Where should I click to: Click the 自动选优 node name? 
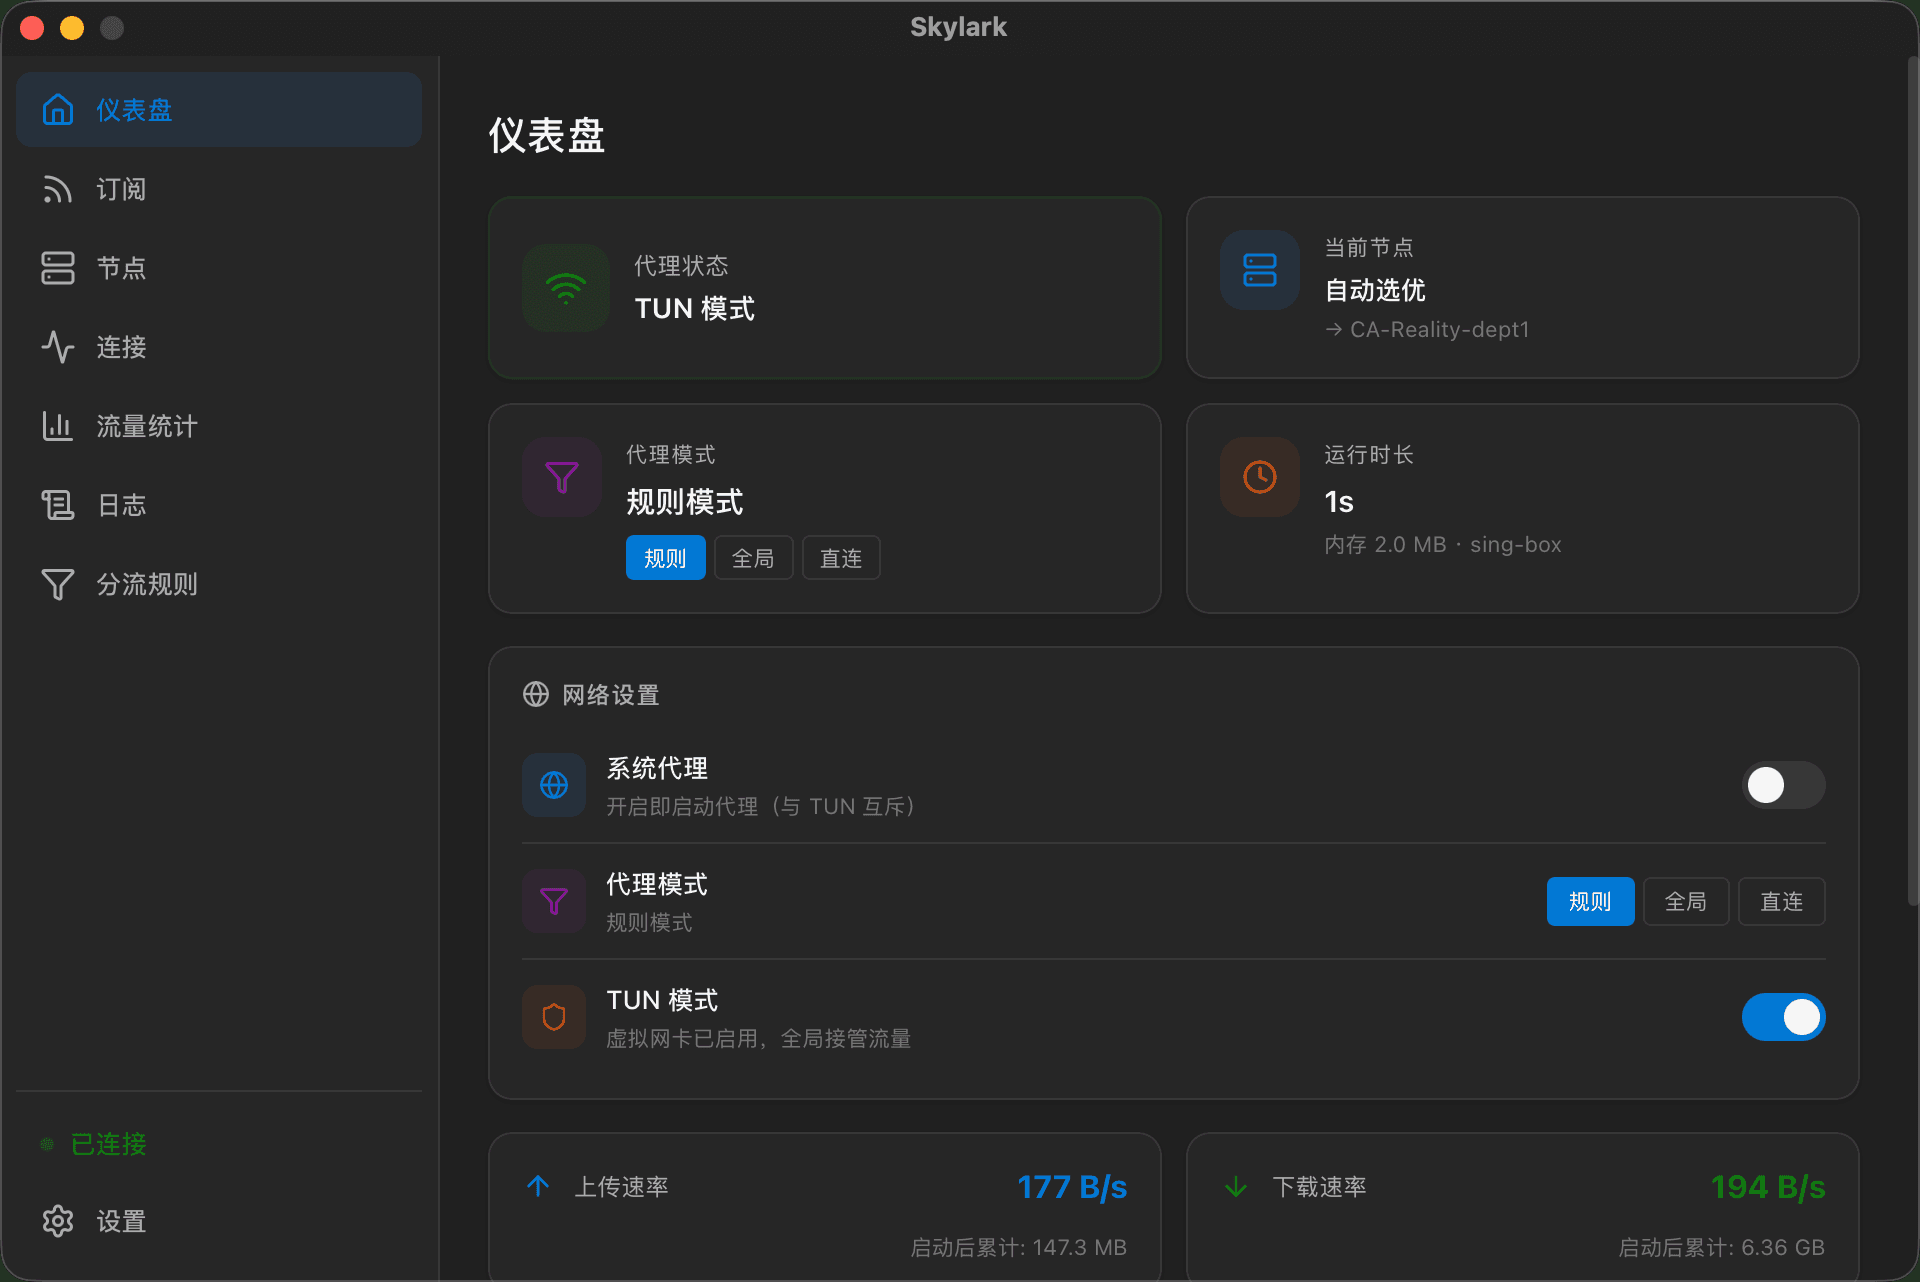(1375, 290)
